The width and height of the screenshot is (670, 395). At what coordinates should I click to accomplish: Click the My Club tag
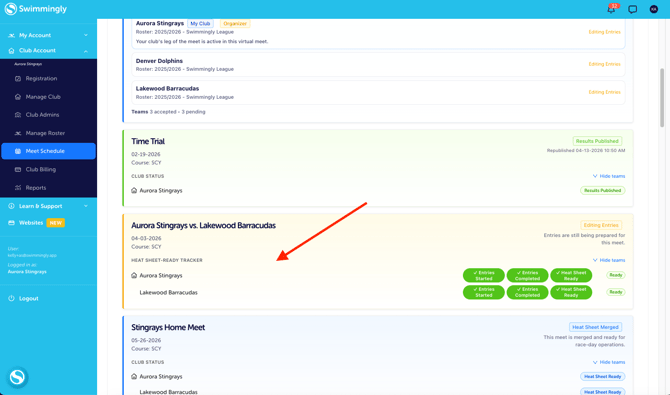(200, 24)
